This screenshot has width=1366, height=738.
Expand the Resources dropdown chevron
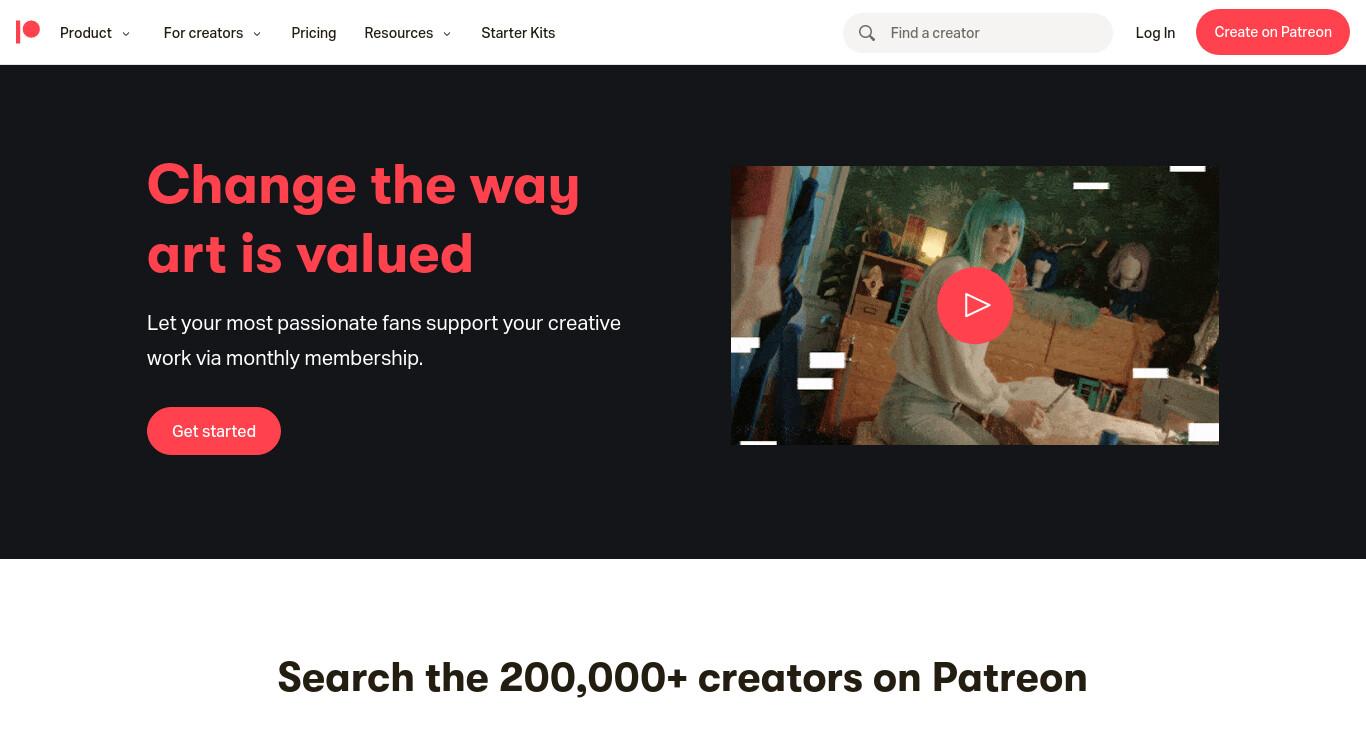tap(447, 34)
